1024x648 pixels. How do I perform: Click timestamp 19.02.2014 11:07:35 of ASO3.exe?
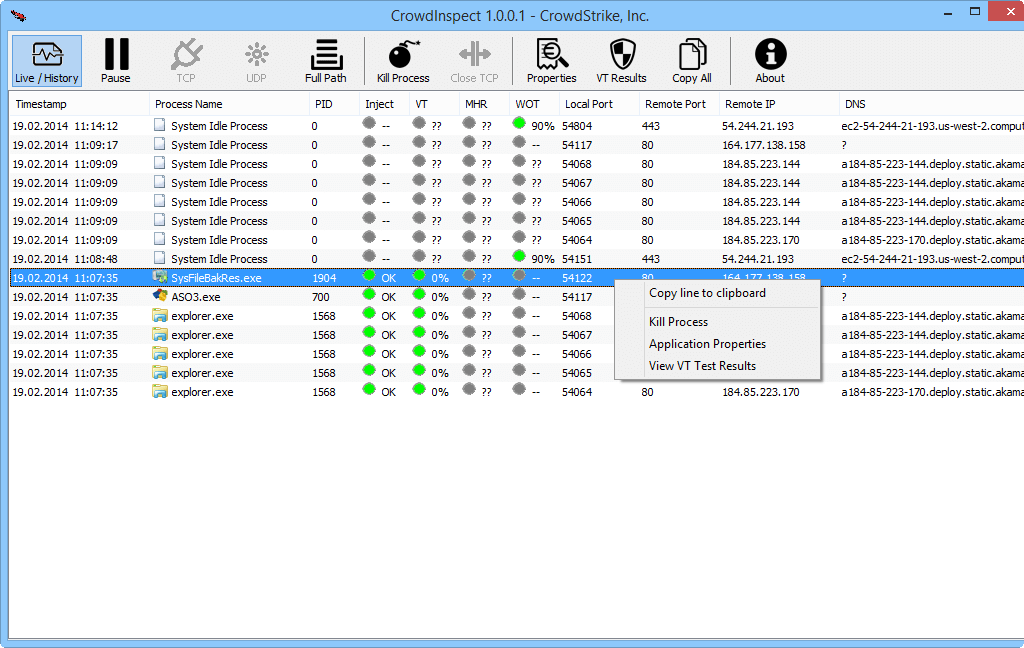click(x=65, y=297)
